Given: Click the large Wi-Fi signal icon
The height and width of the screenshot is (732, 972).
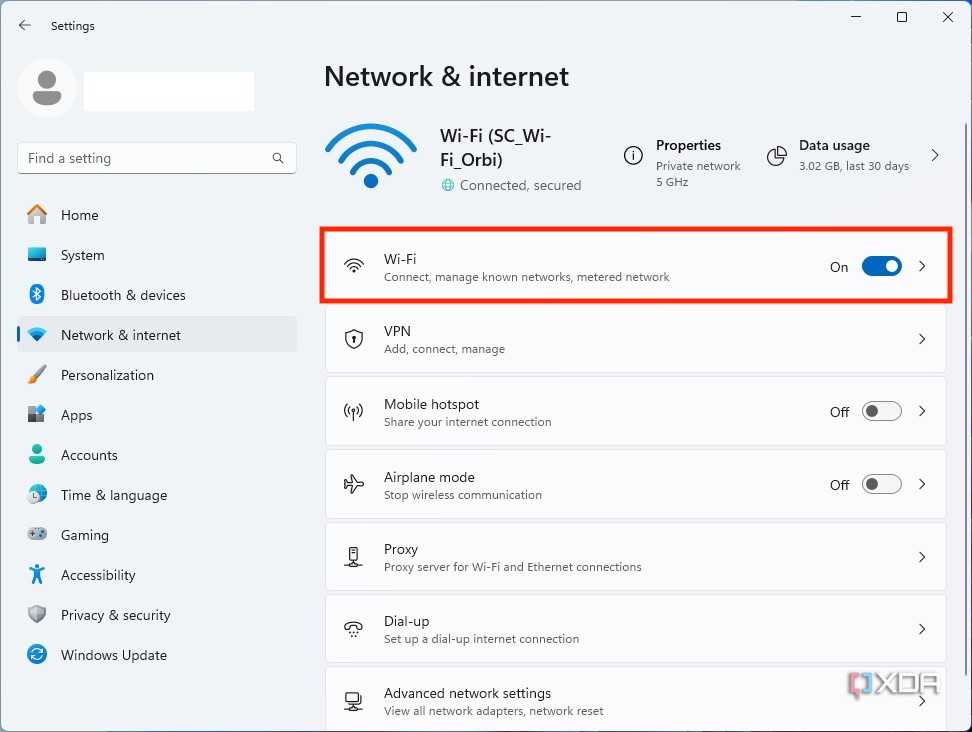Looking at the screenshot, I should 371,156.
